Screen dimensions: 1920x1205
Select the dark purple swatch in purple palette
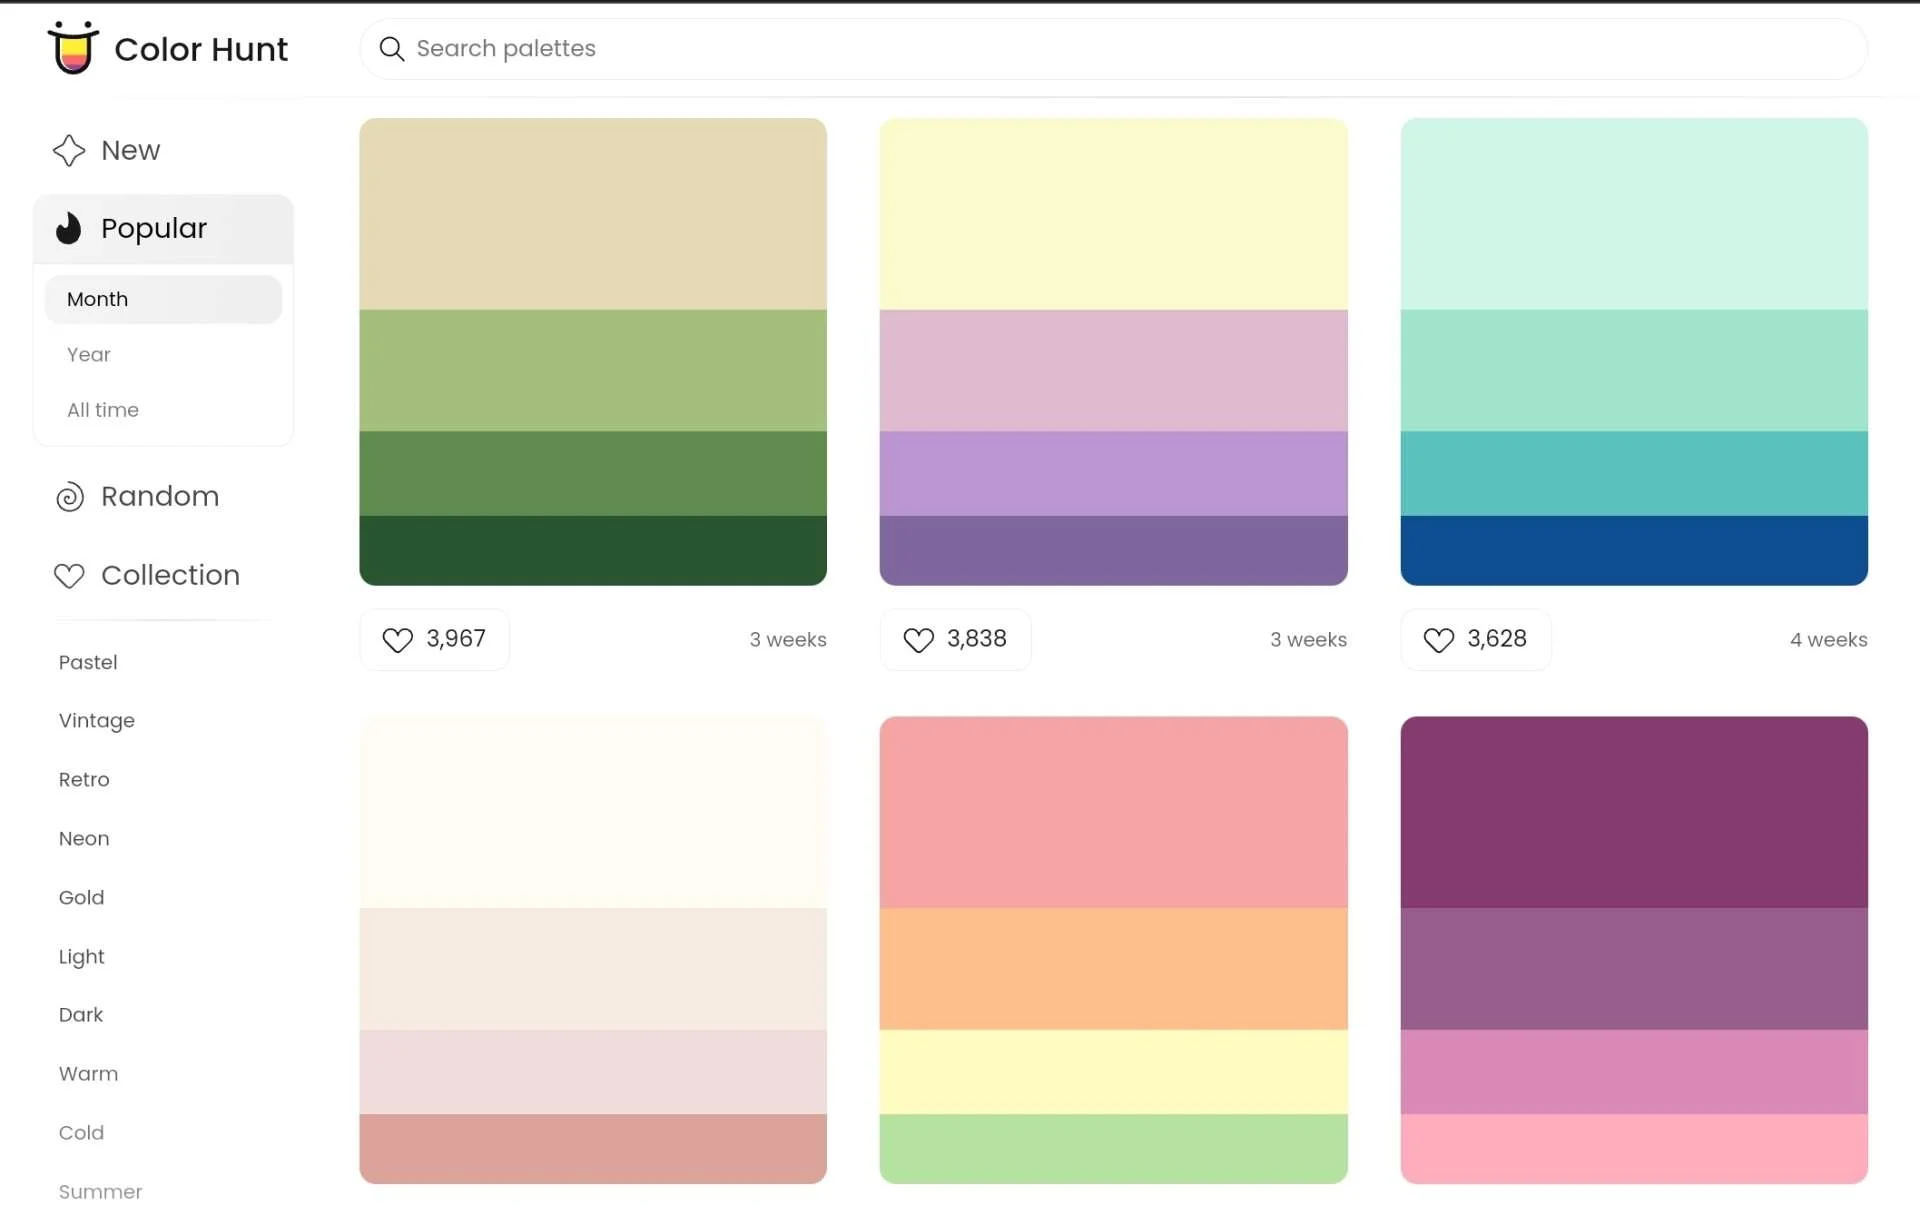tap(1113, 550)
